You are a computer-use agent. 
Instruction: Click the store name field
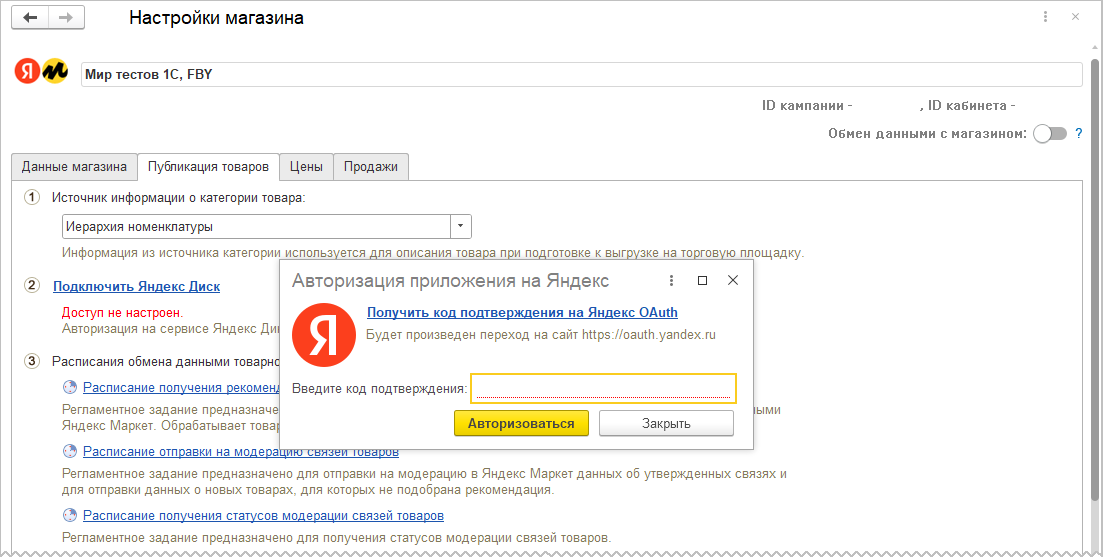[580, 75]
